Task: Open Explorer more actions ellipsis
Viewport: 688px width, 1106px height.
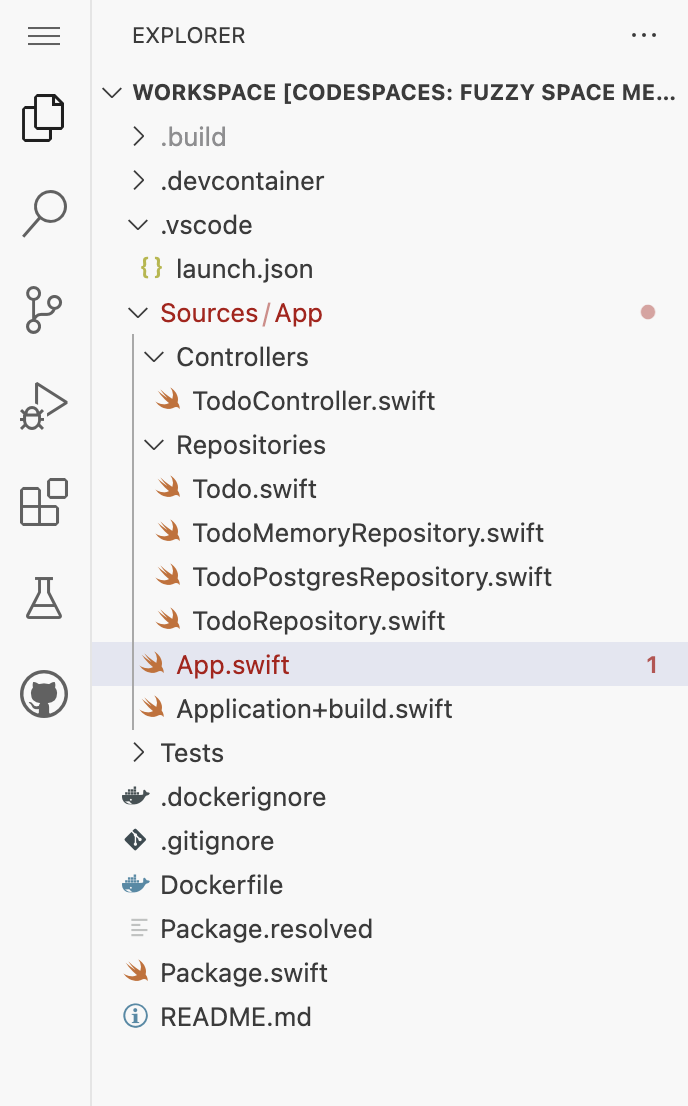Action: click(644, 36)
